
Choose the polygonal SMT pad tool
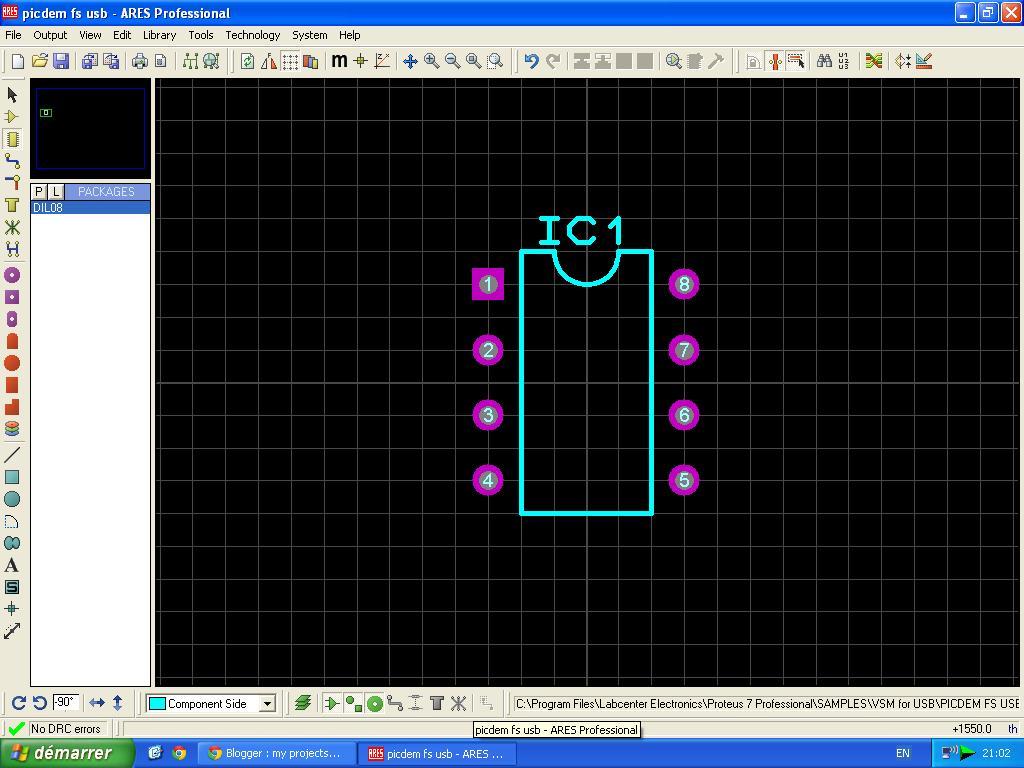click(12, 407)
